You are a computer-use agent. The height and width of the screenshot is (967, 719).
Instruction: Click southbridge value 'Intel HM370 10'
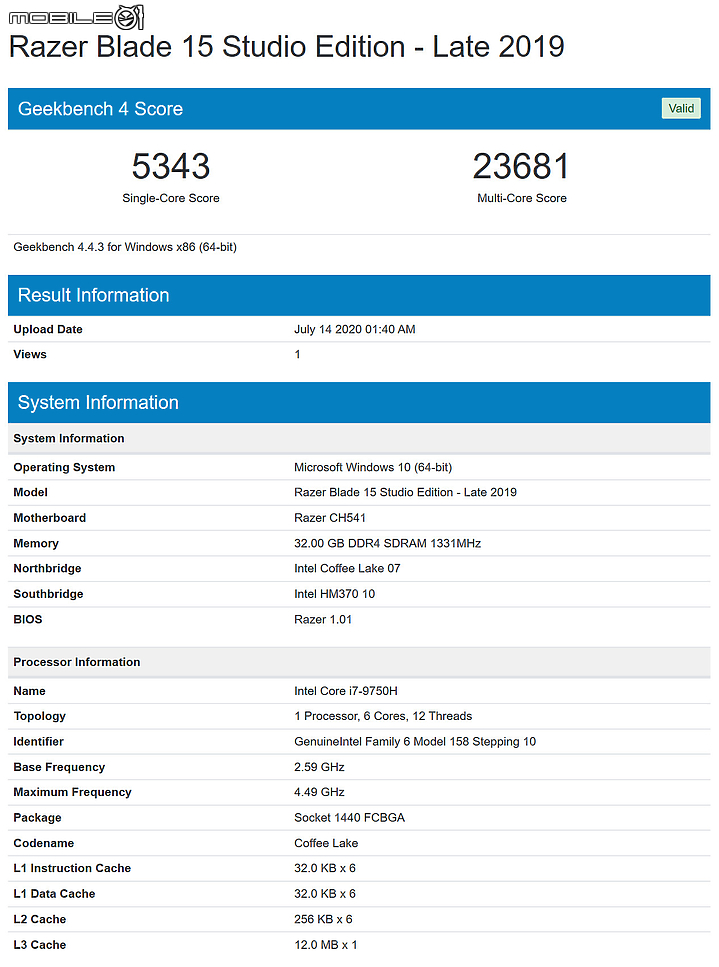[334, 594]
